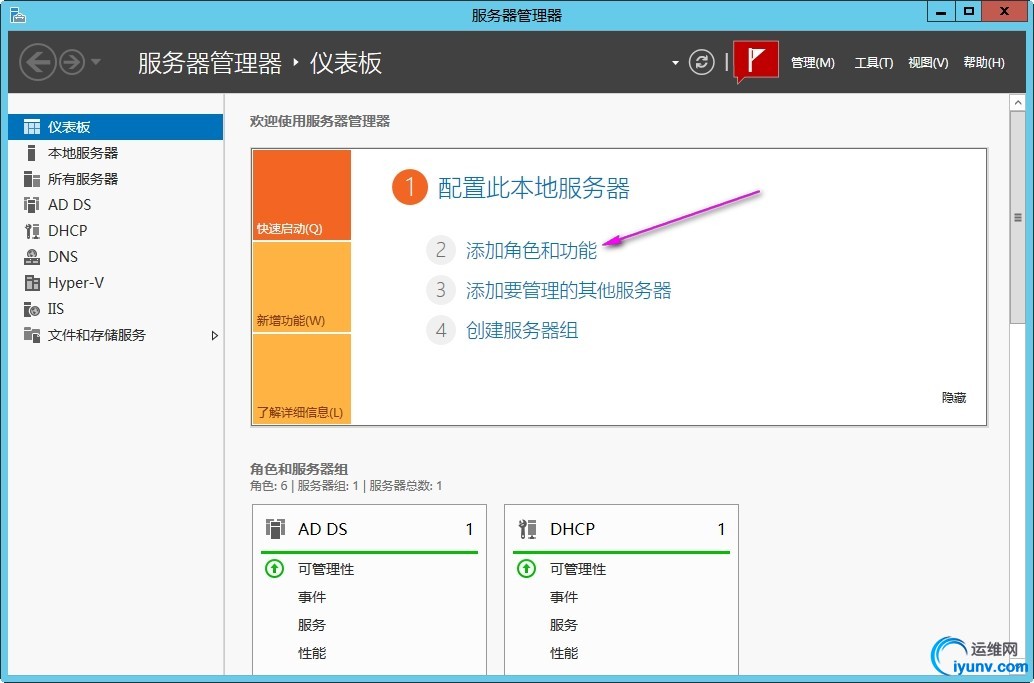This screenshot has height=683, width=1034.
Task: Click the 仪表板 dashboard icon
Action: 32,127
